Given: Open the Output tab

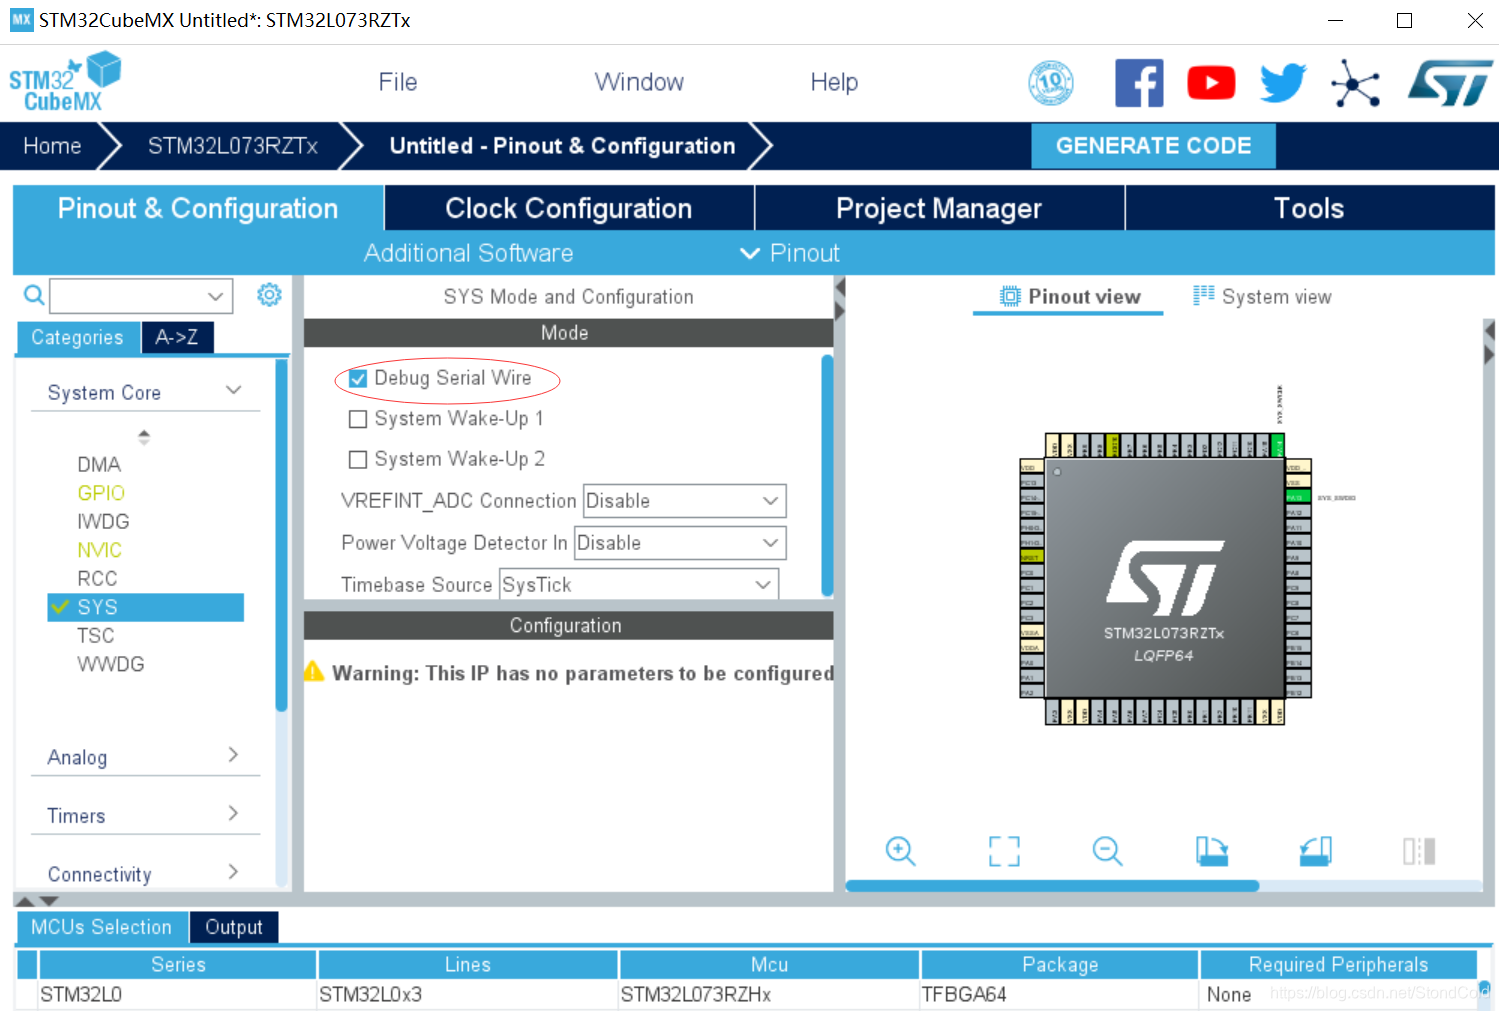Looking at the screenshot, I should tap(234, 927).
